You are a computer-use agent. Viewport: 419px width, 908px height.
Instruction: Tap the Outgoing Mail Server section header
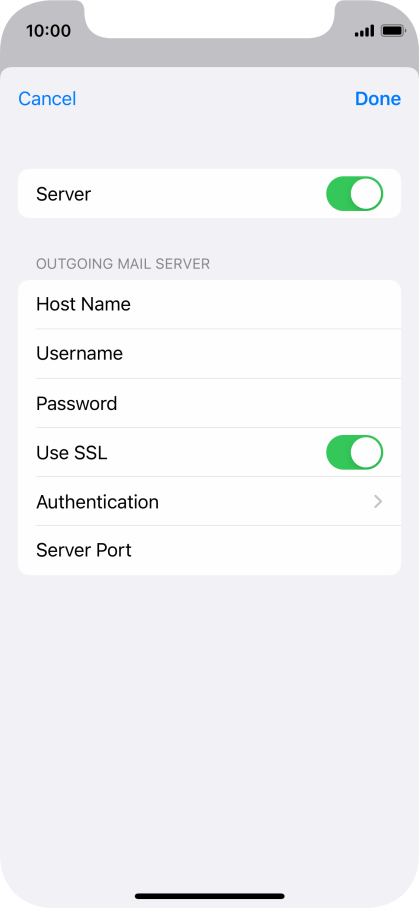[x=123, y=265]
